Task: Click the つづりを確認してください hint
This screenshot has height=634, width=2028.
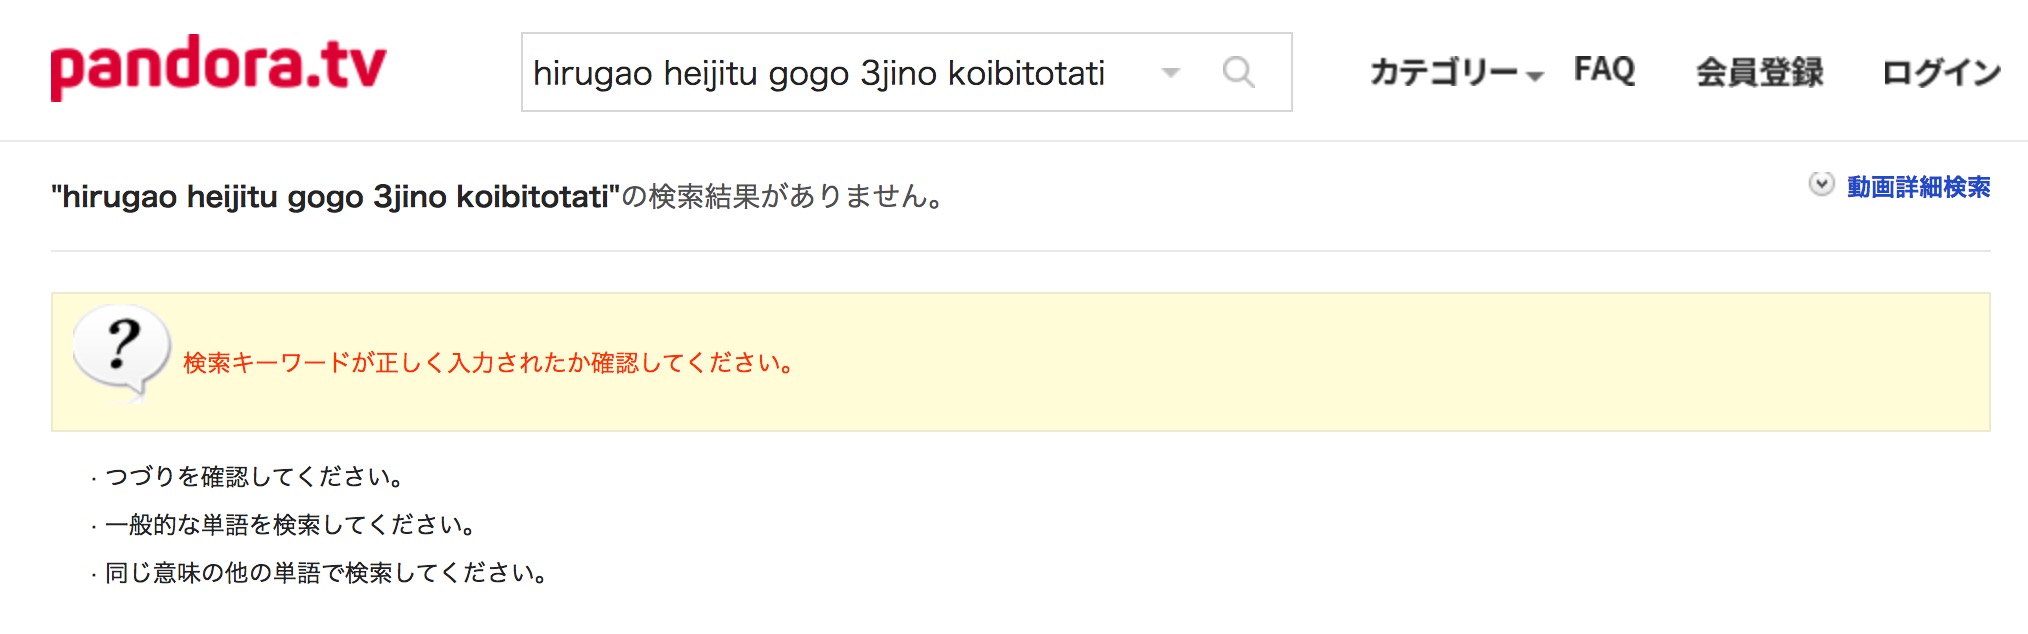Action: point(254,477)
